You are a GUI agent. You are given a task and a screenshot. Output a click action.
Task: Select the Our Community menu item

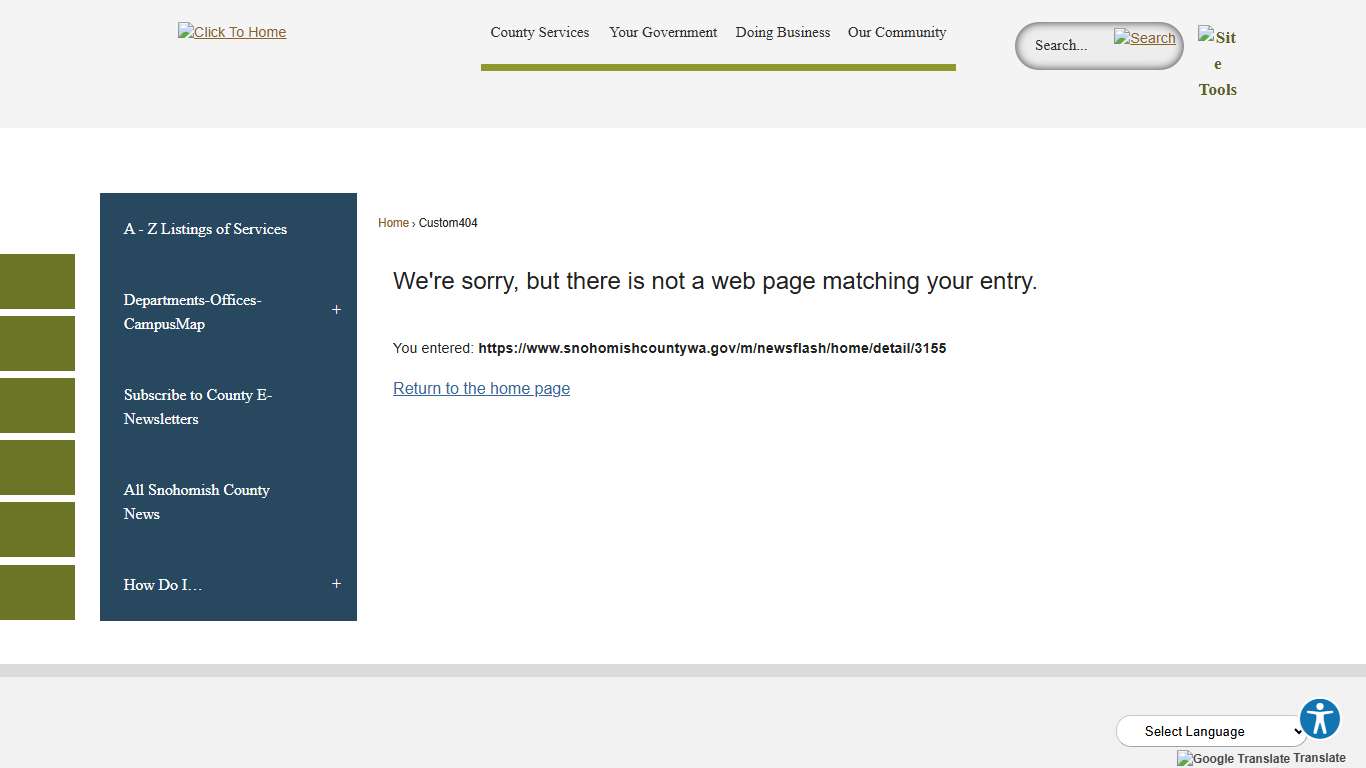(896, 32)
